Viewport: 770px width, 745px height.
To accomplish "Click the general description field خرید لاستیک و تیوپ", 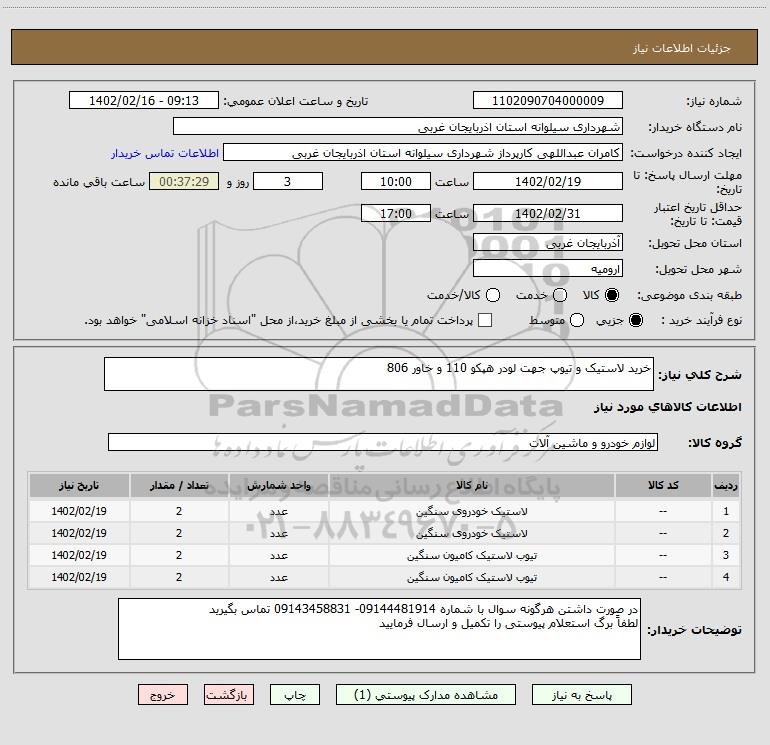I will (379, 374).
